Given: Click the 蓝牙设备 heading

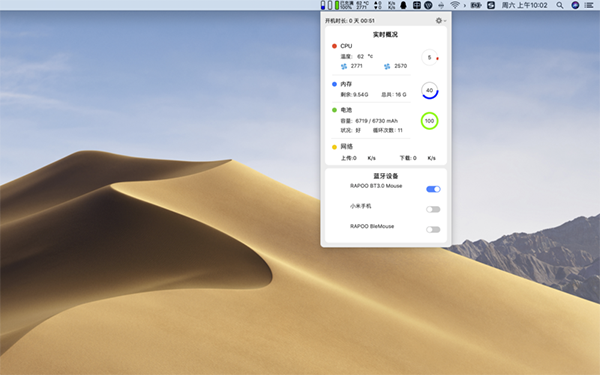Looking at the screenshot, I should [x=386, y=176].
